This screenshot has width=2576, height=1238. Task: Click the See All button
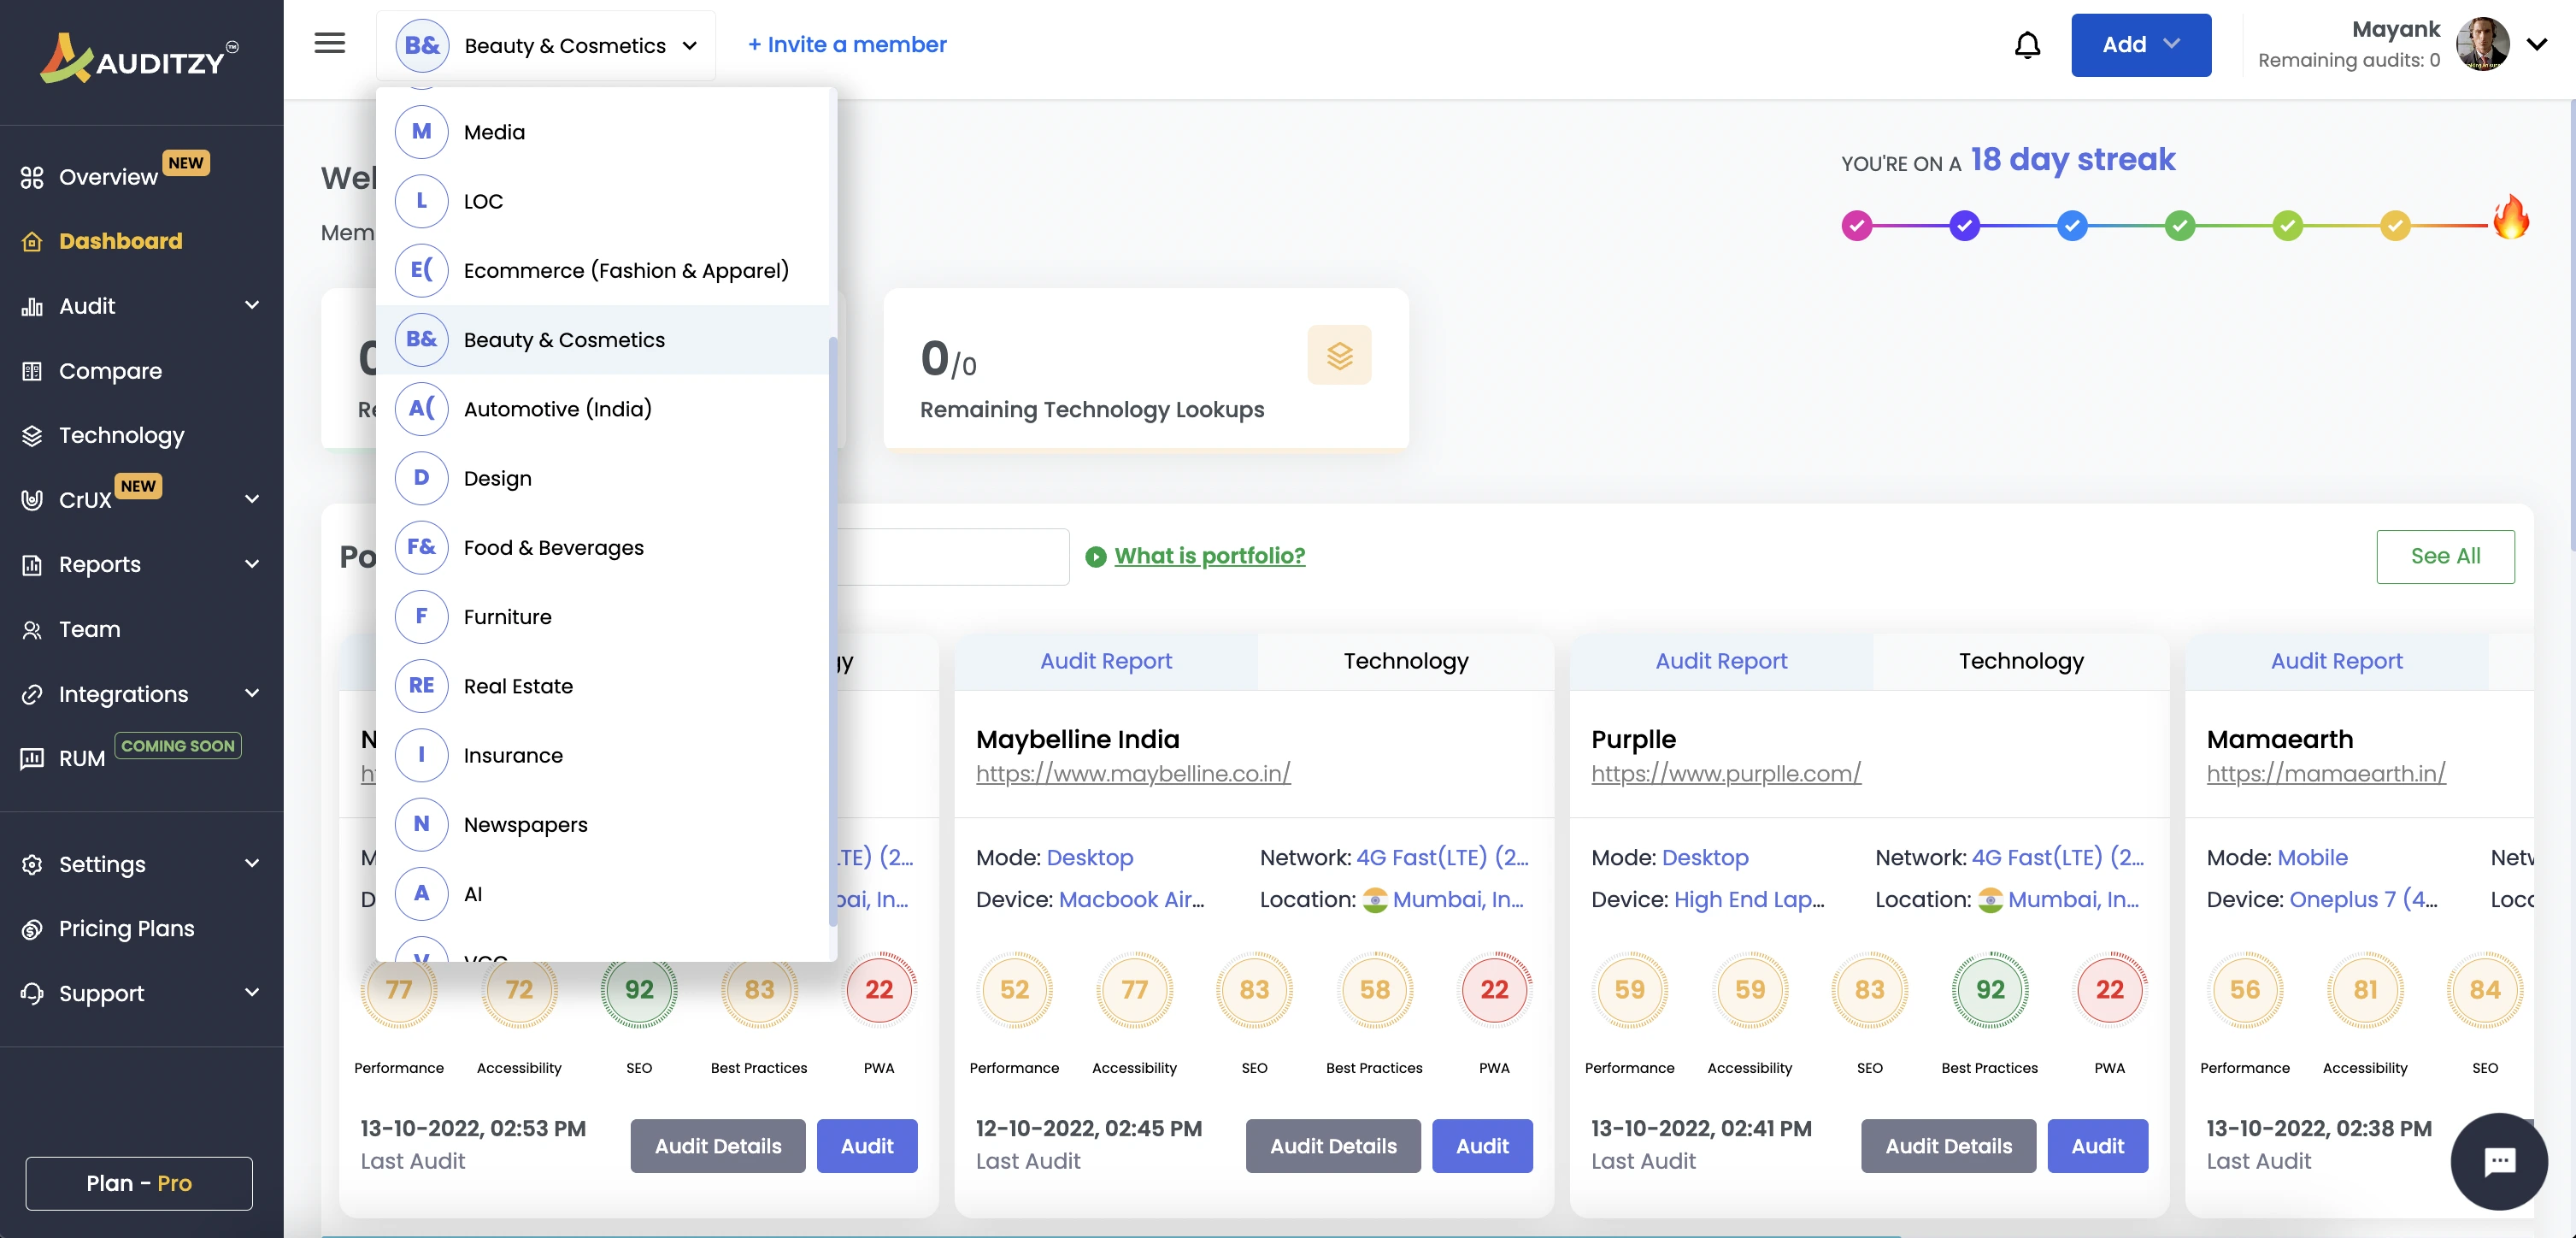[x=2445, y=556]
